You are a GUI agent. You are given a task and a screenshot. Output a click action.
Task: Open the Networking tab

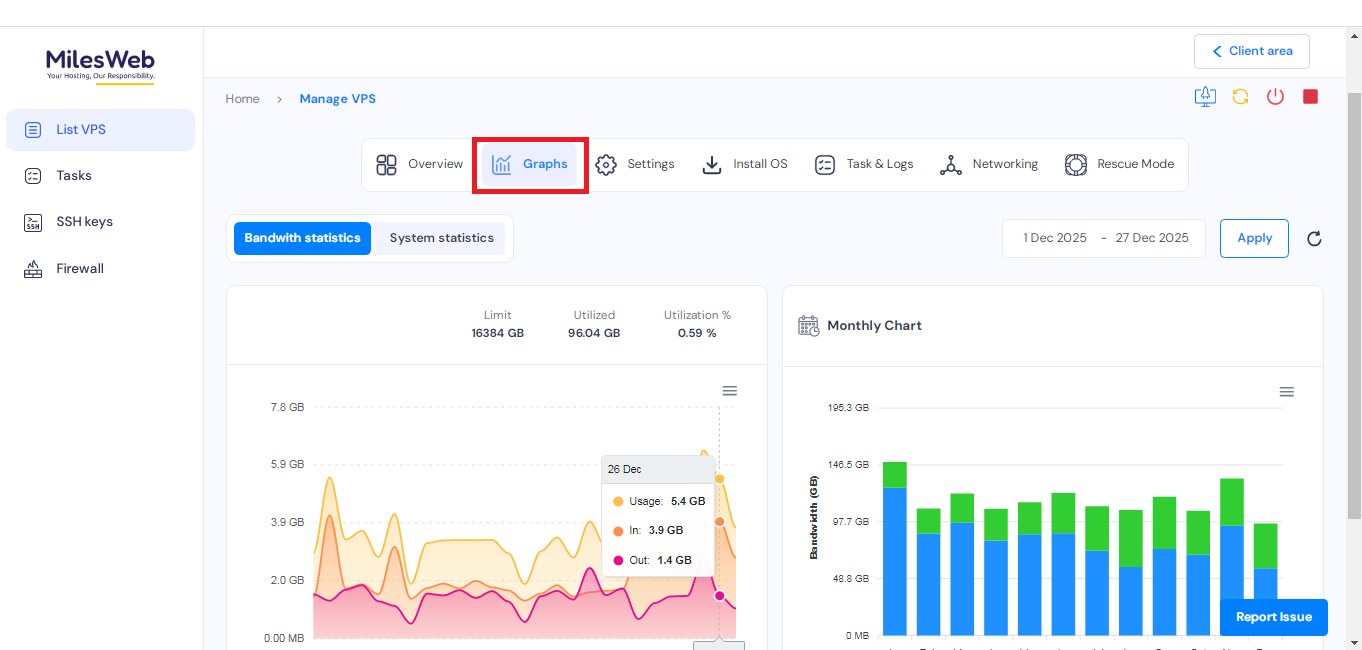[989, 164]
